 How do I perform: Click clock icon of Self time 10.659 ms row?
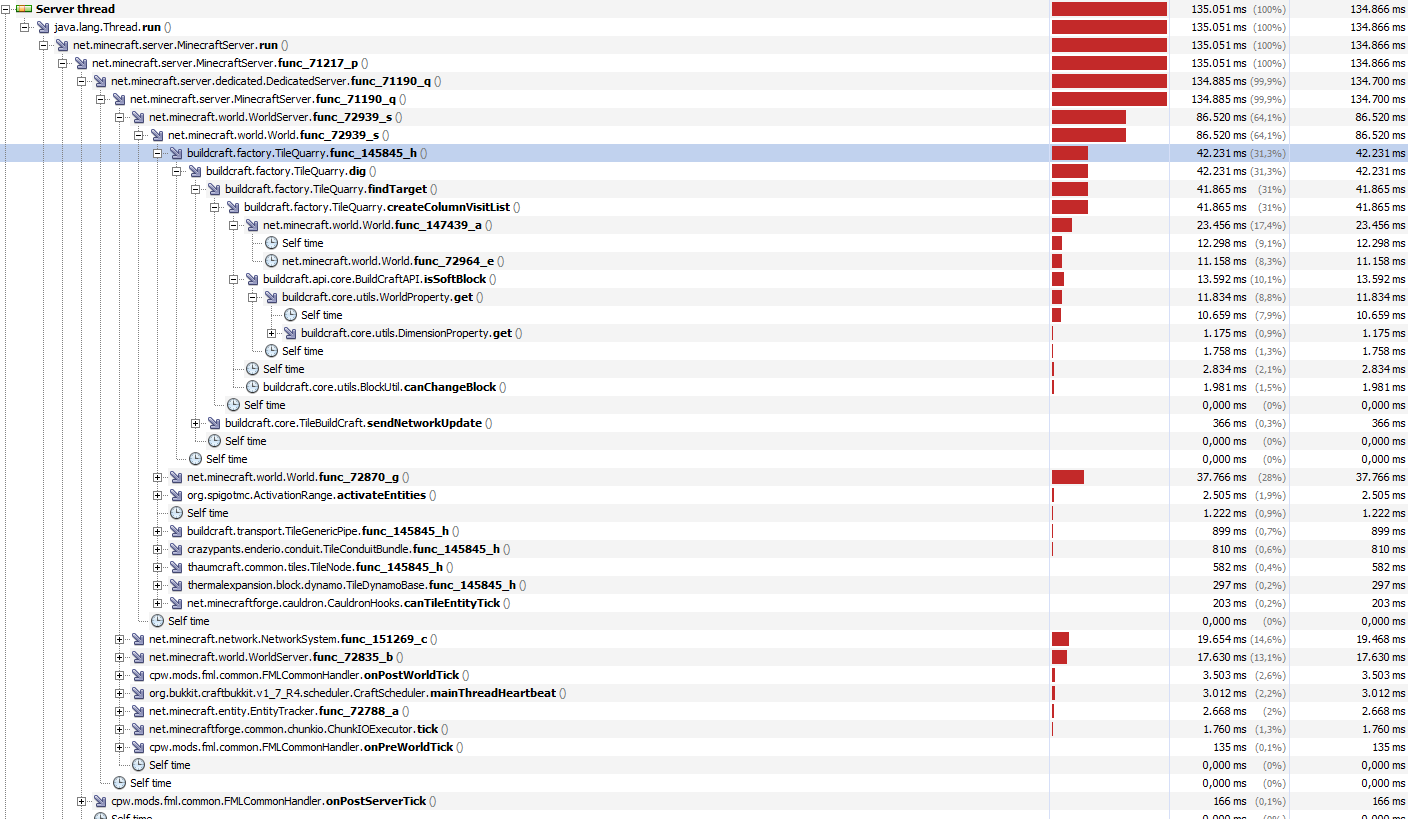click(x=290, y=315)
